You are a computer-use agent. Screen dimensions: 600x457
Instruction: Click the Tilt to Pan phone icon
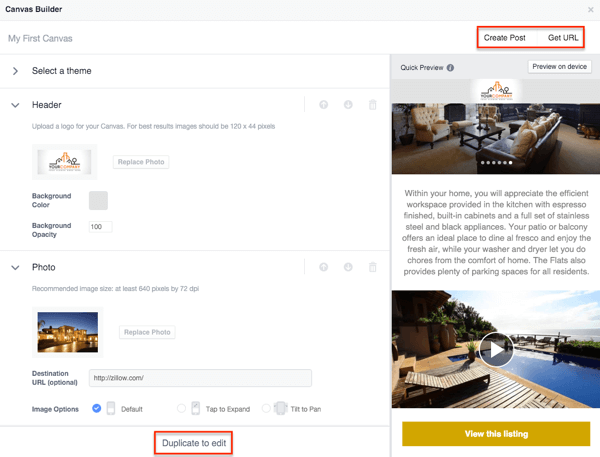[280, 408]
